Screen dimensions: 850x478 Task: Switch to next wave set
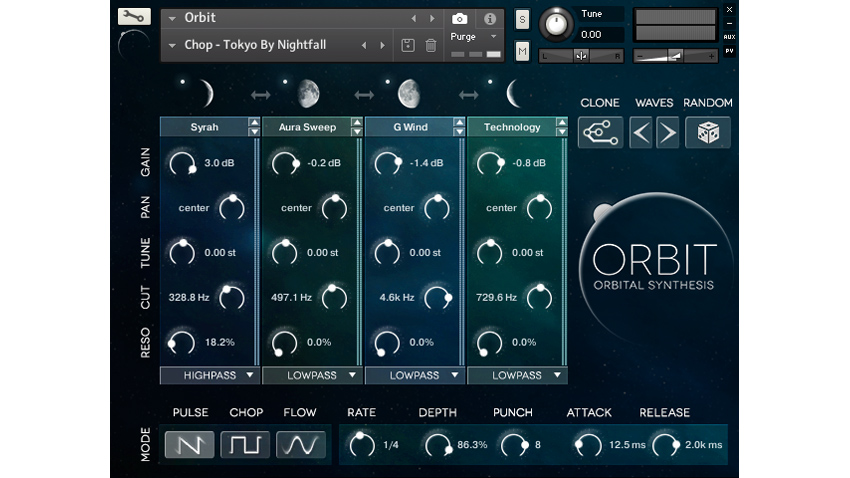click(667, 132)
